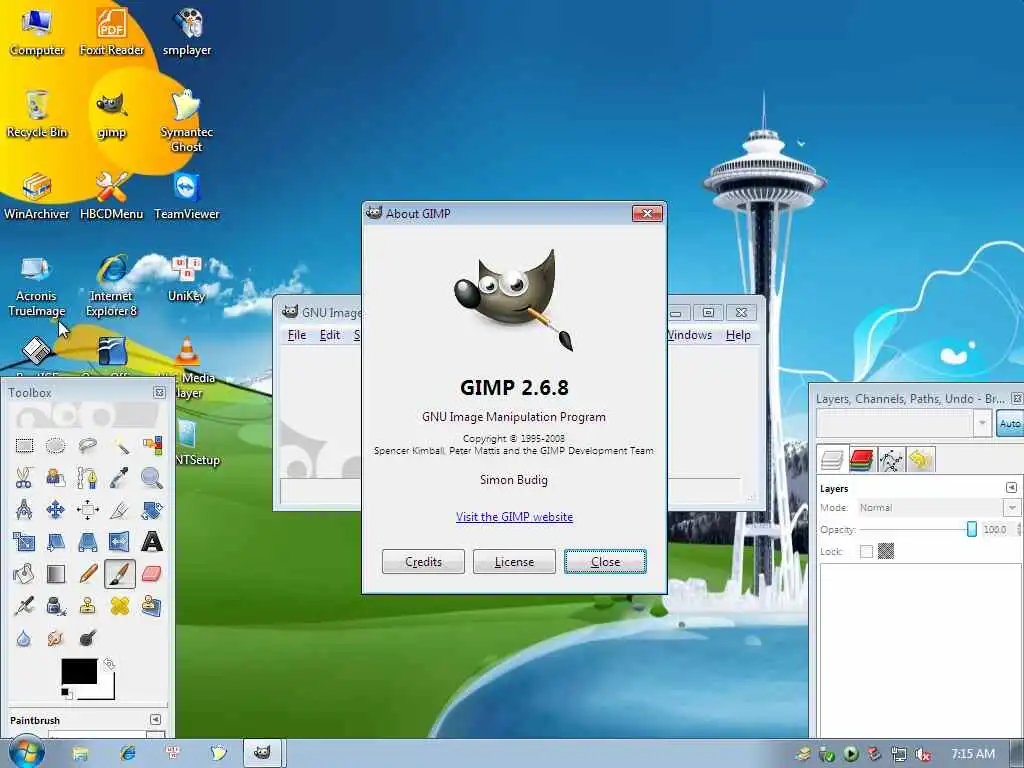Open the File menu in GNU Image window
This screenshot has width=1024, height=768.
pos(296,335)
